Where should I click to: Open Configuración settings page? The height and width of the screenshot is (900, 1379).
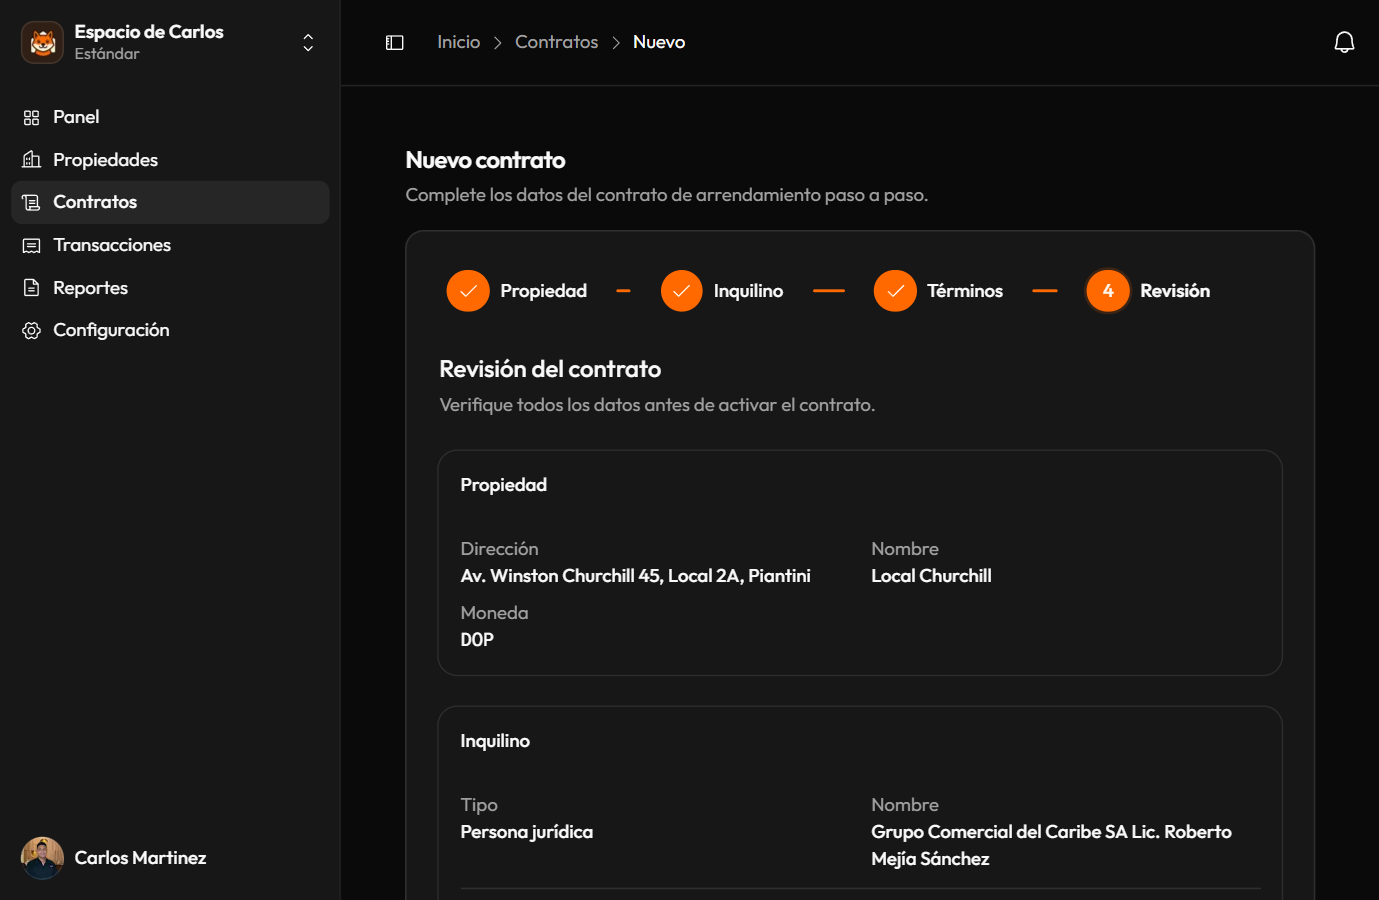tap(170, 331)
